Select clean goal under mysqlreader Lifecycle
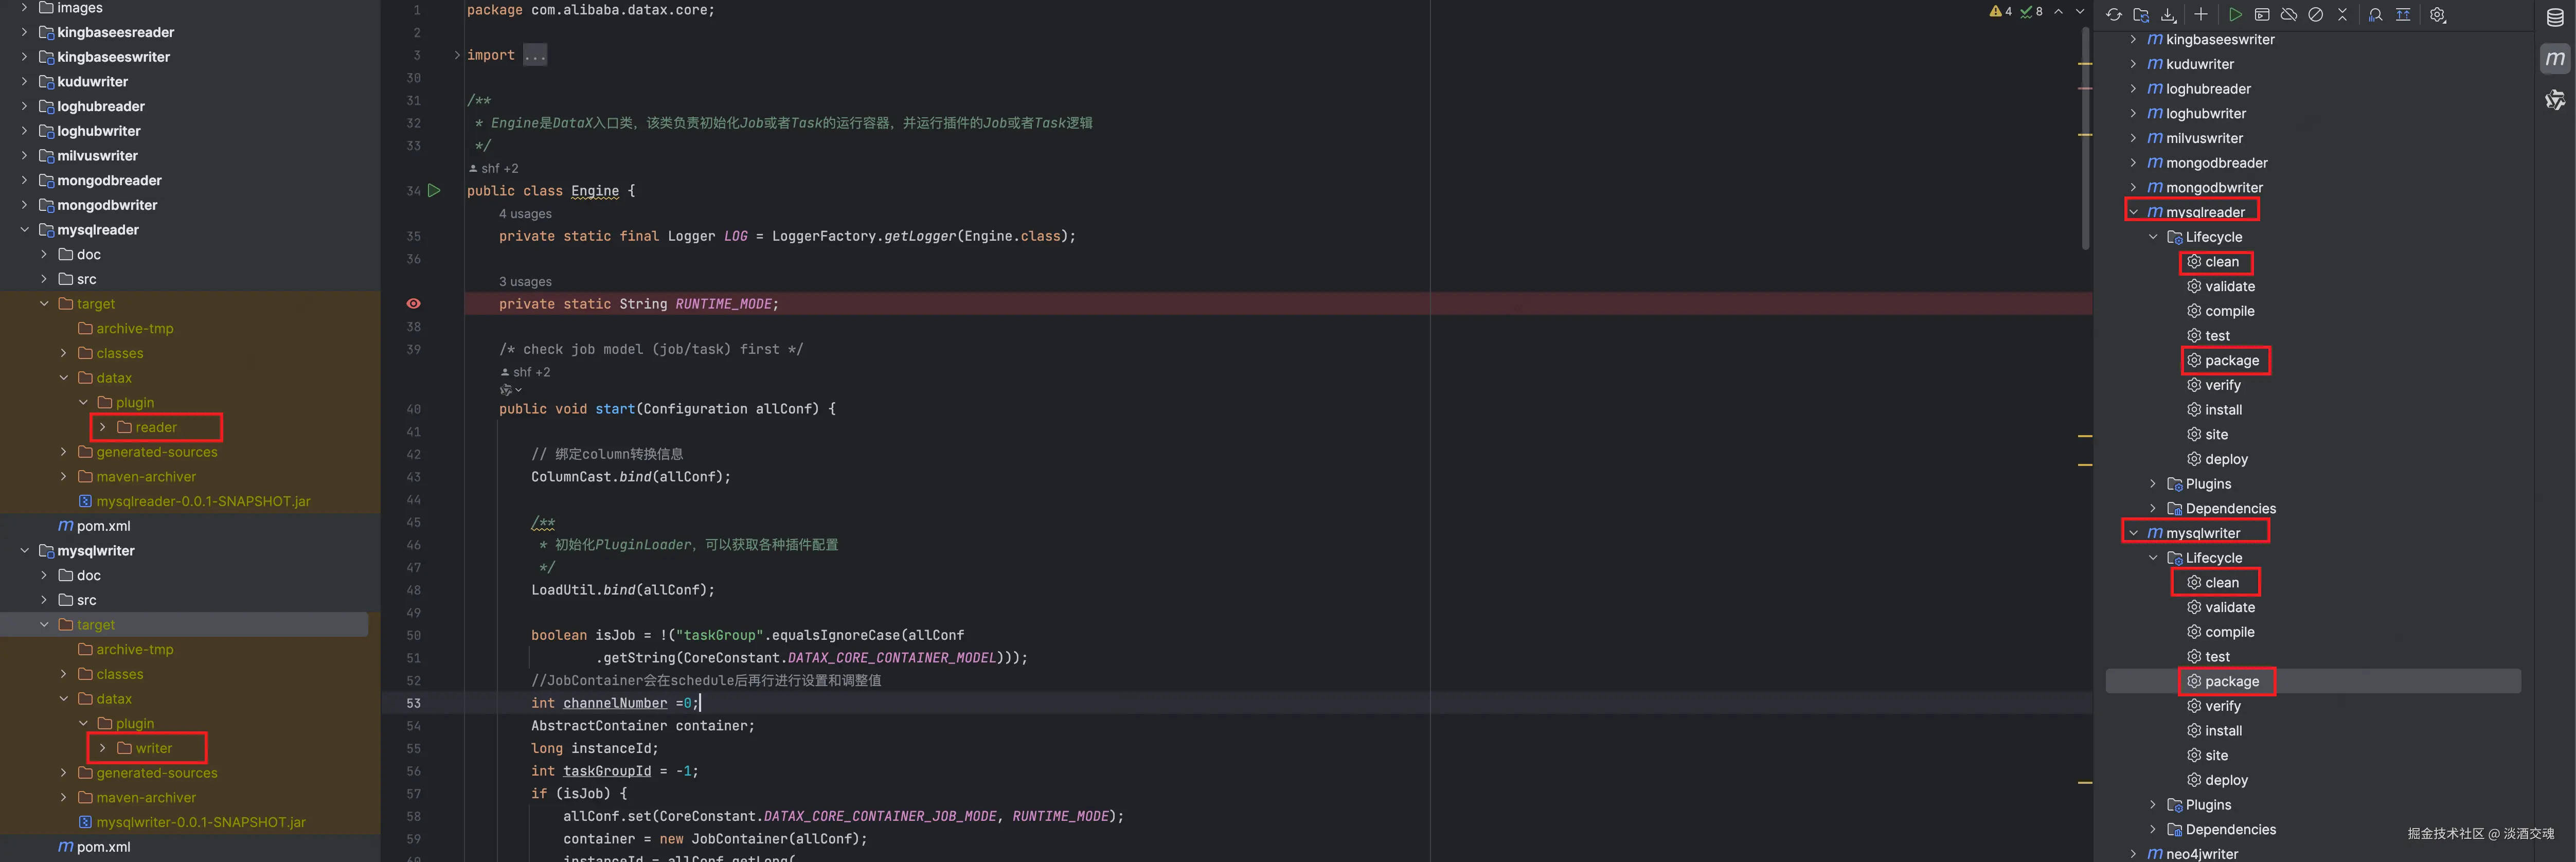This screenshot has width=2576, height=862. click(2221, 262)
